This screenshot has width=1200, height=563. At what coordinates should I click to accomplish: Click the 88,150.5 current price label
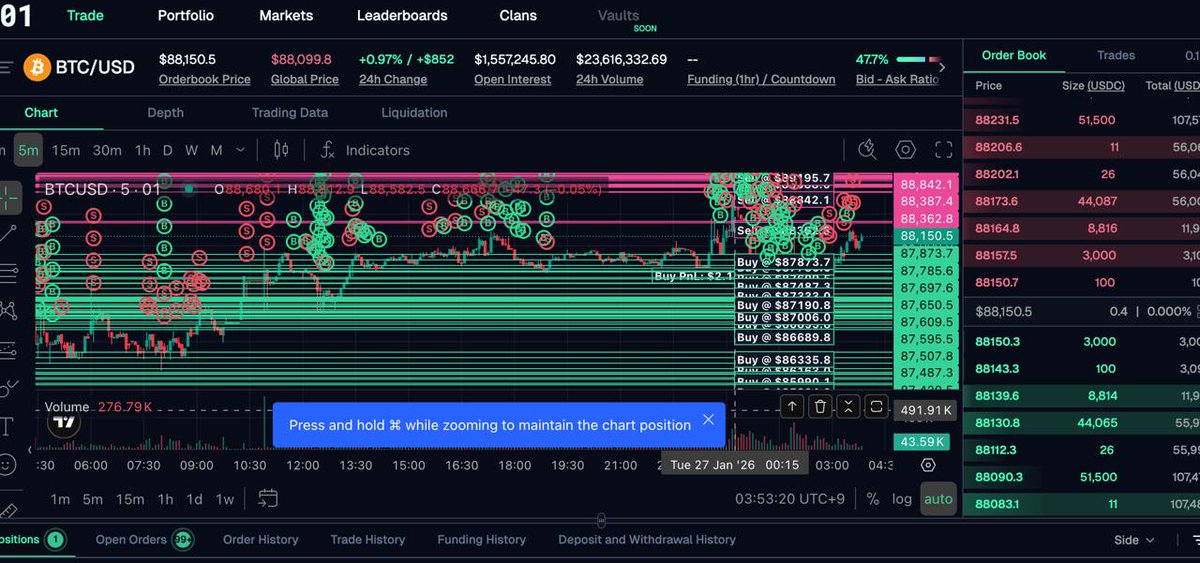tap(927, 236)
